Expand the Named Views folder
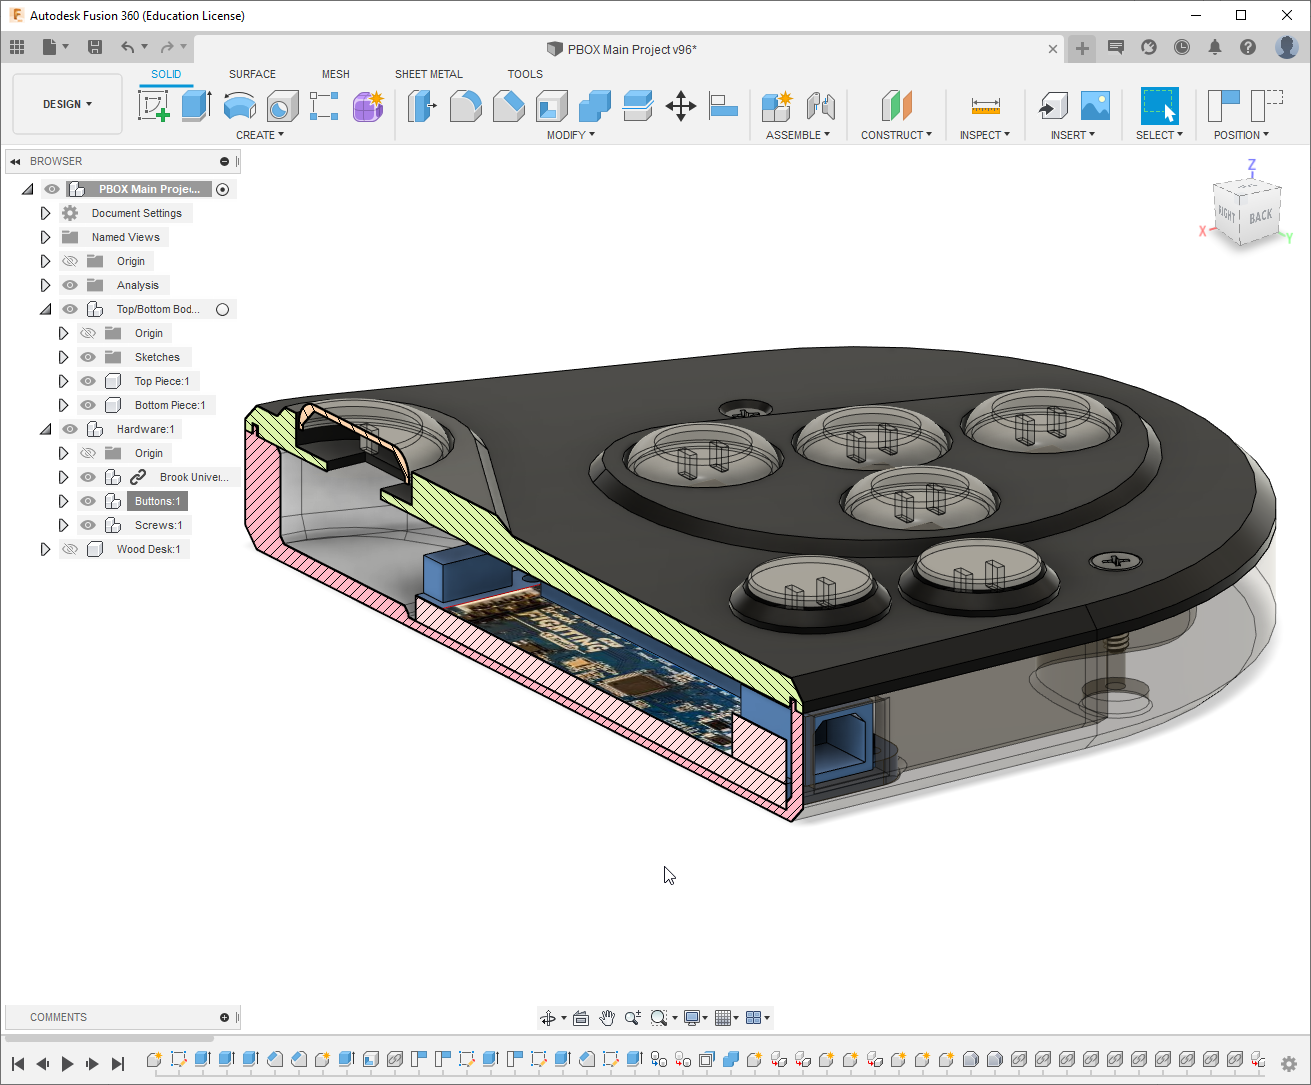This screenshot has height=1085, width=1311. coord(45,236)
